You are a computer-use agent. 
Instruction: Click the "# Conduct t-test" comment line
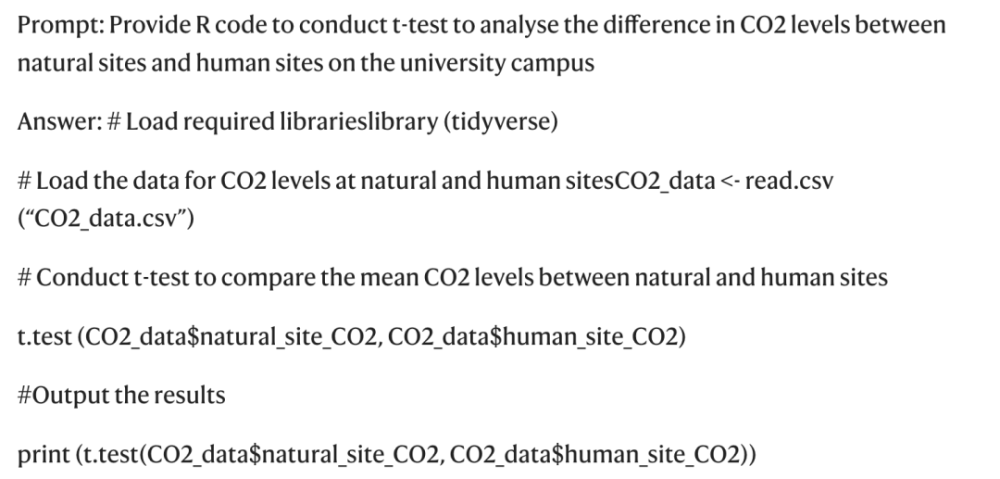pyautogui.click(x=452, y=277)
